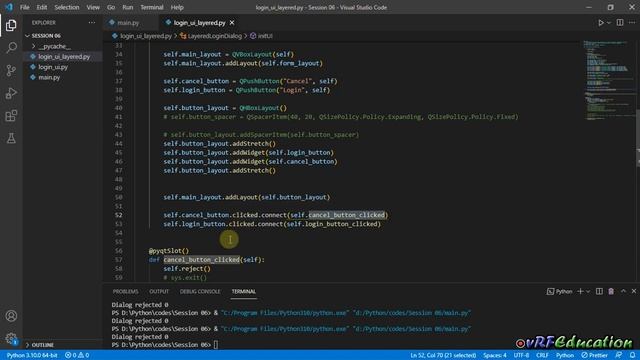Split the terminal panel

599,291
